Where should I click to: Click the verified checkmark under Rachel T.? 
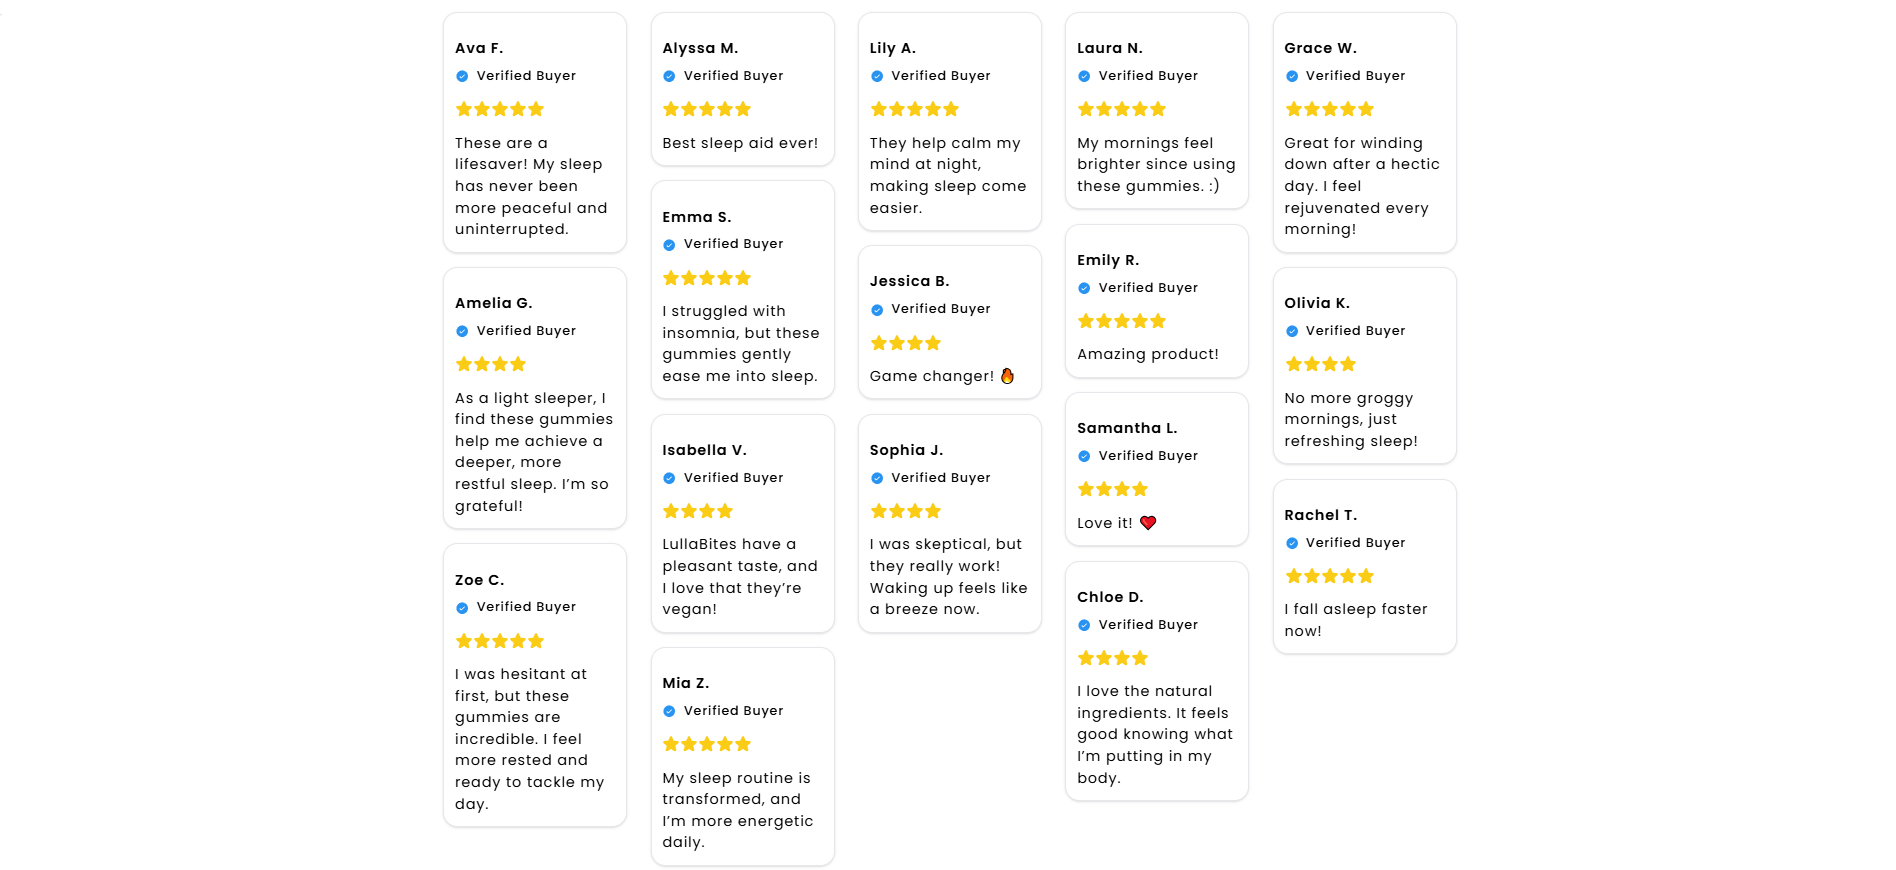click(x=1292, y=543)
